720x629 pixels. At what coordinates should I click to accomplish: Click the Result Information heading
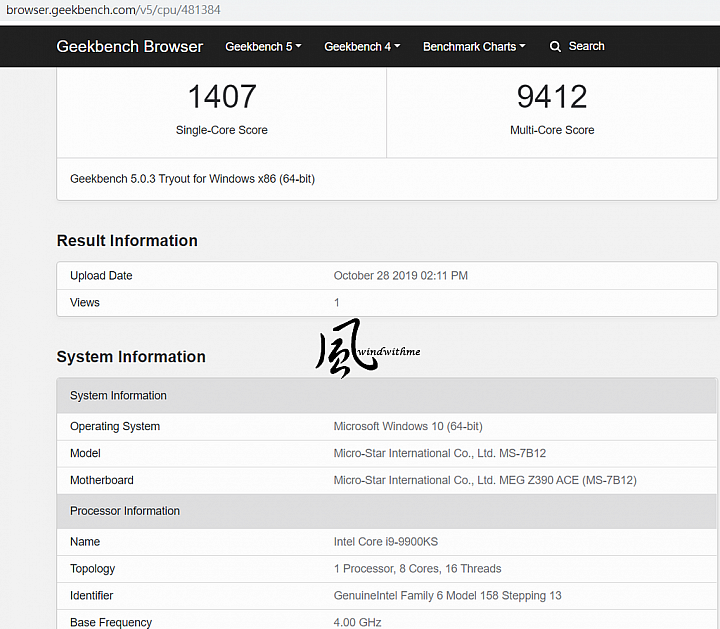click(127, 241)
